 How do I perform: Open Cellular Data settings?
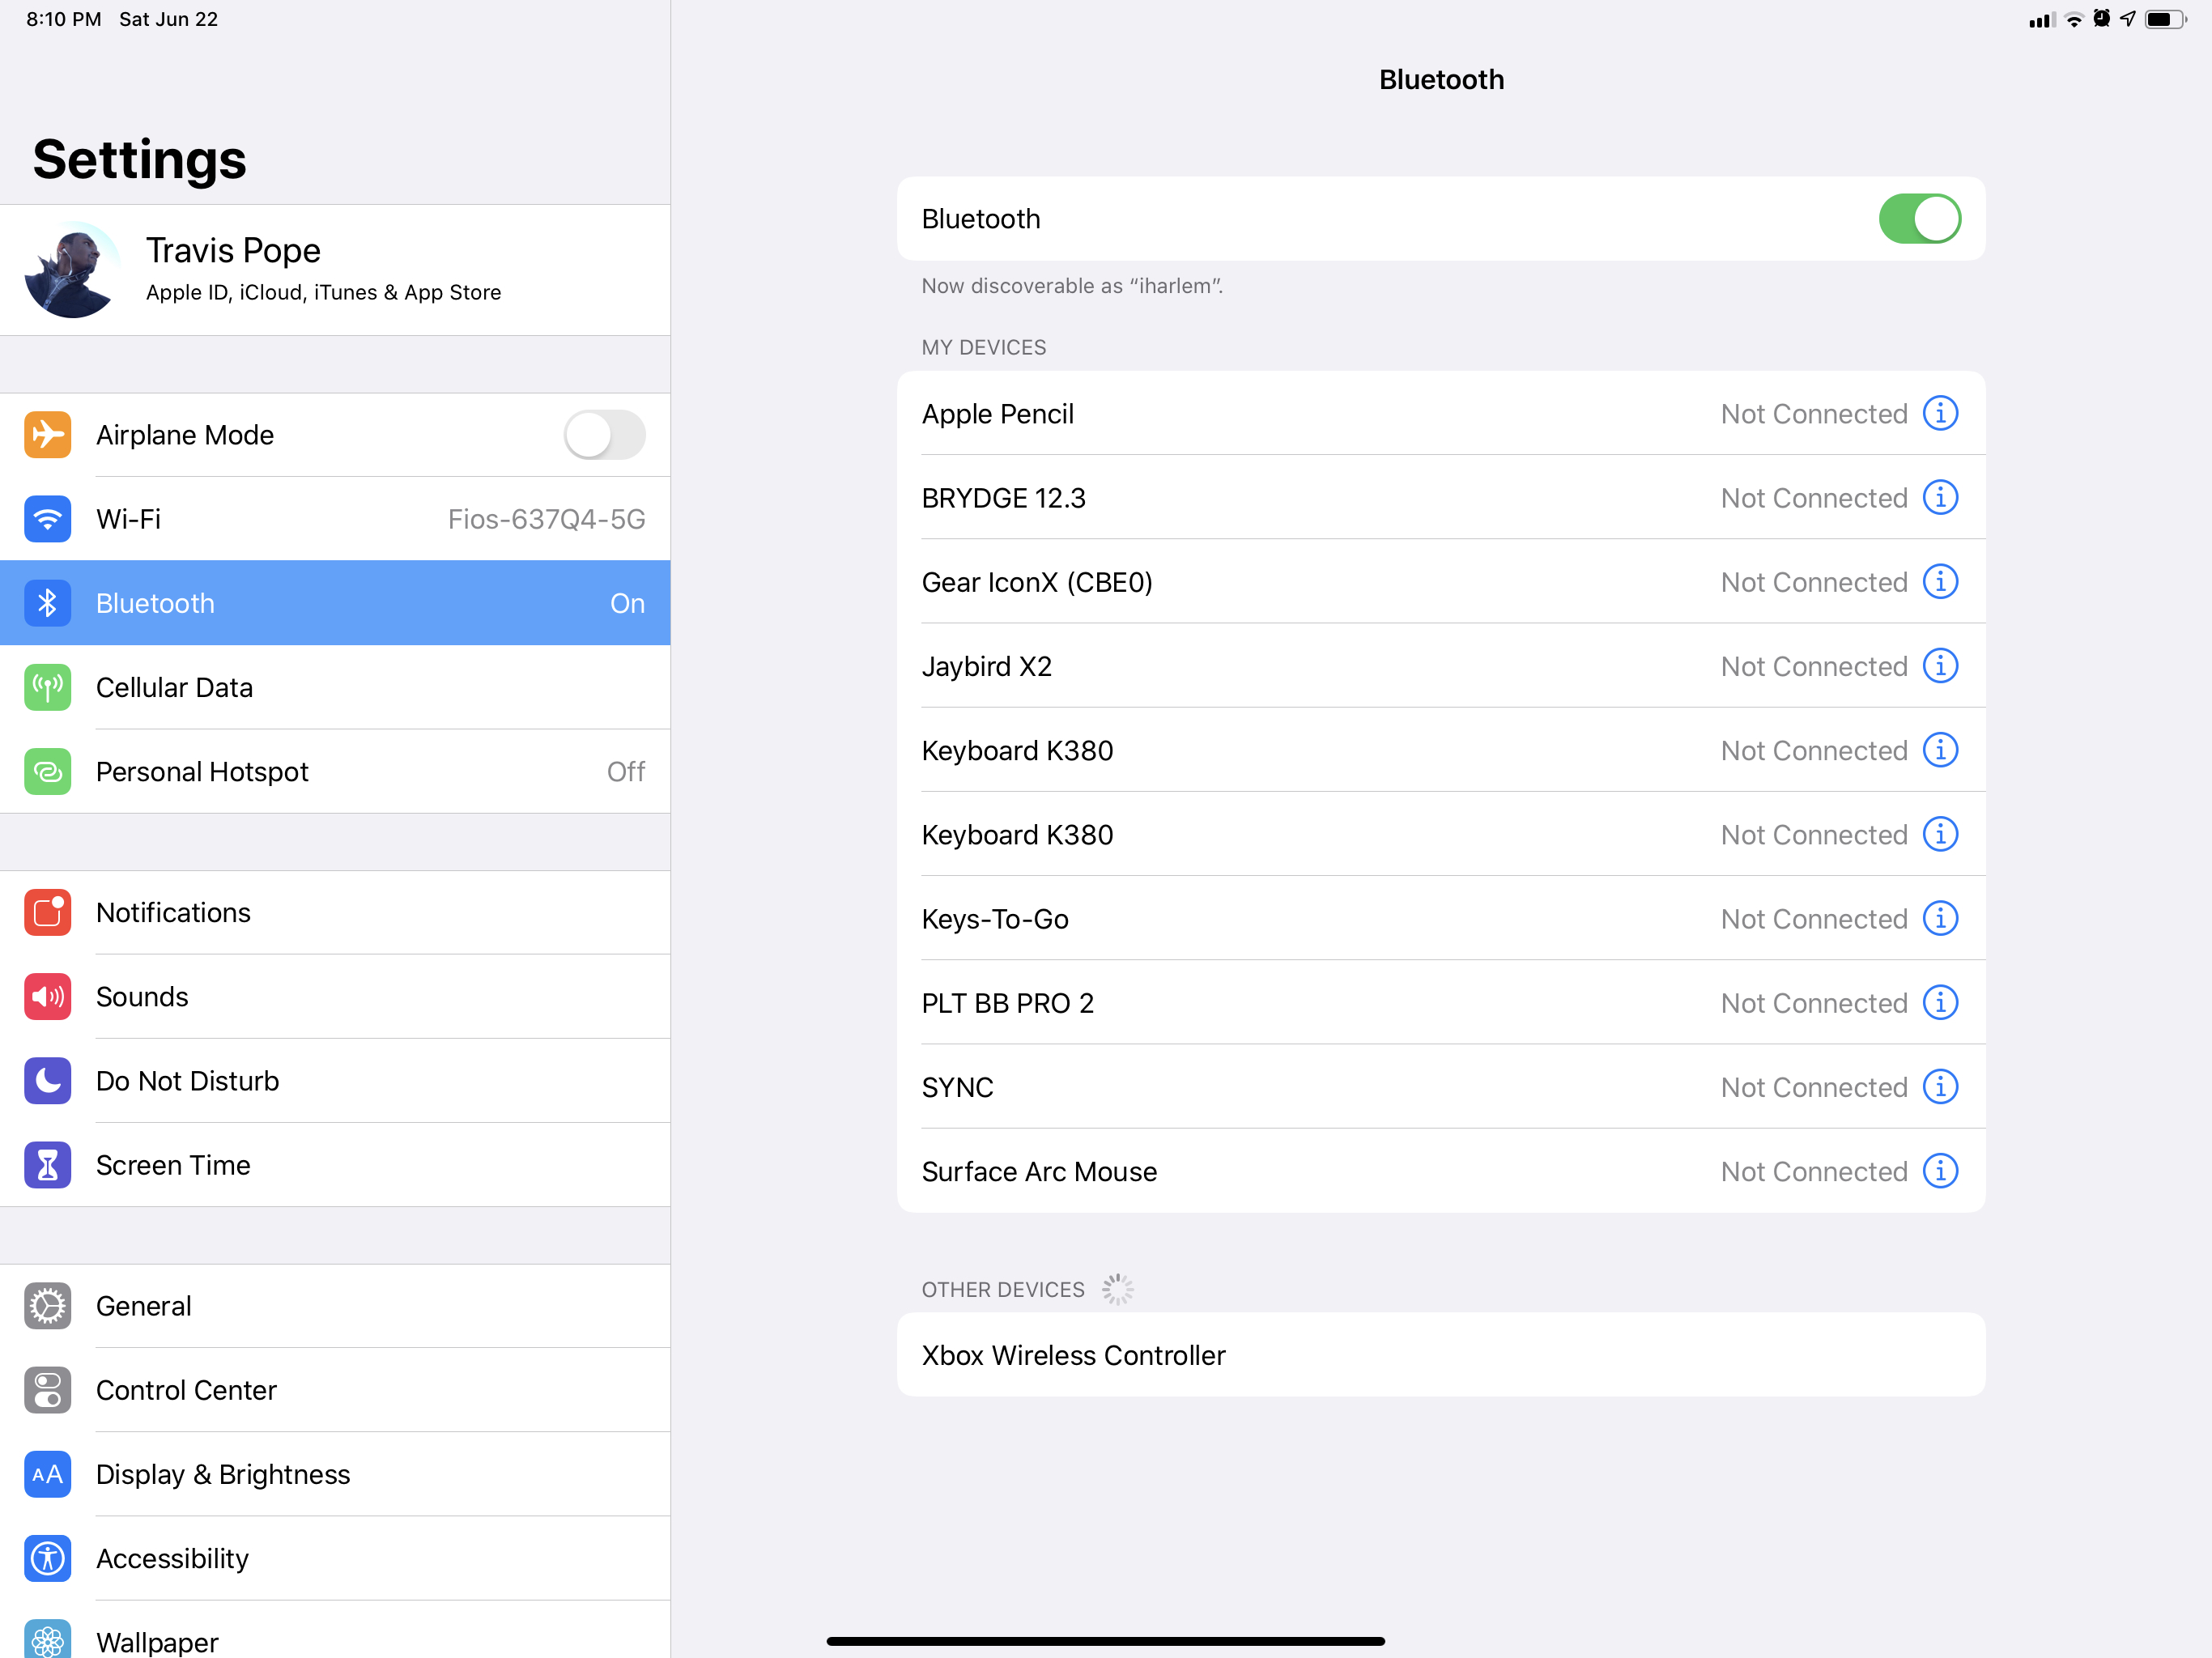(335, 687)
